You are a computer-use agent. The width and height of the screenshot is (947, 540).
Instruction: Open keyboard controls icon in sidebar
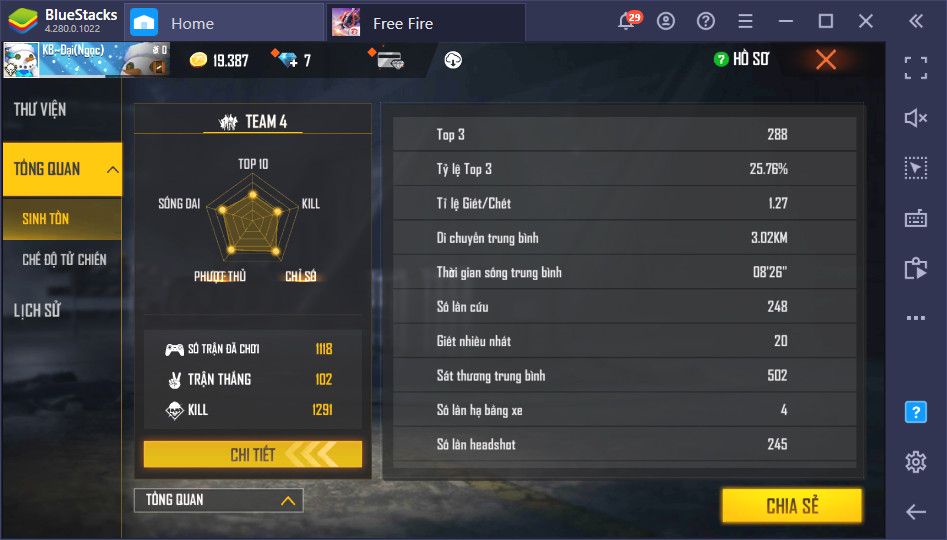coord(916,218)
